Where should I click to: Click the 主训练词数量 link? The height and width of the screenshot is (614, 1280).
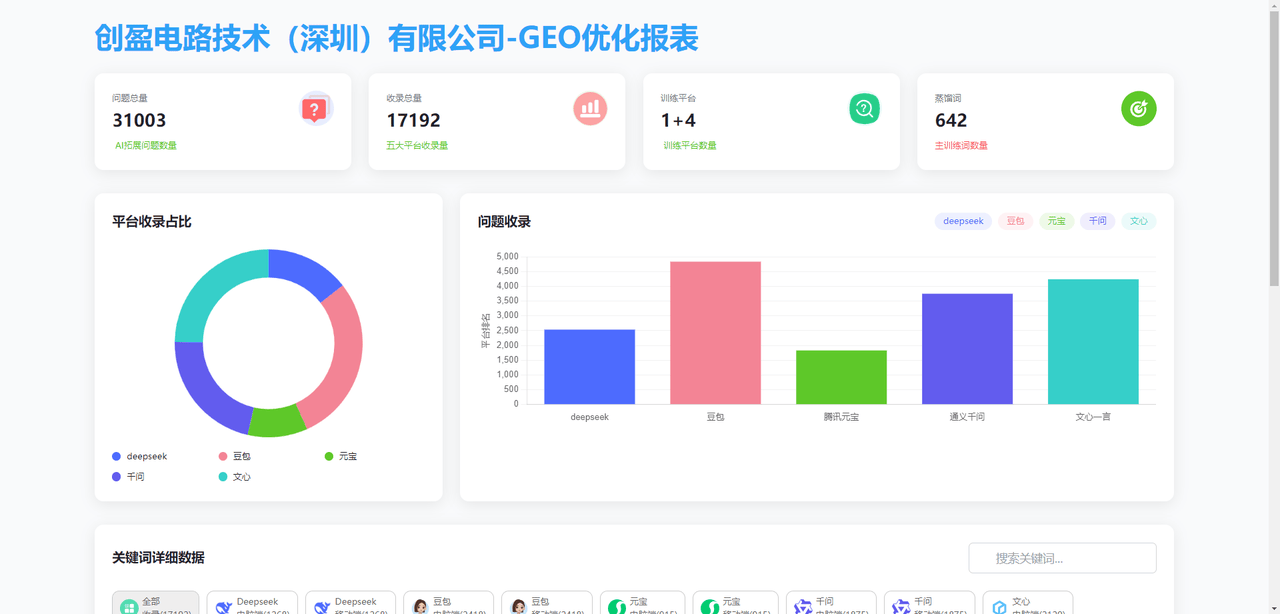tap(961, 147)
